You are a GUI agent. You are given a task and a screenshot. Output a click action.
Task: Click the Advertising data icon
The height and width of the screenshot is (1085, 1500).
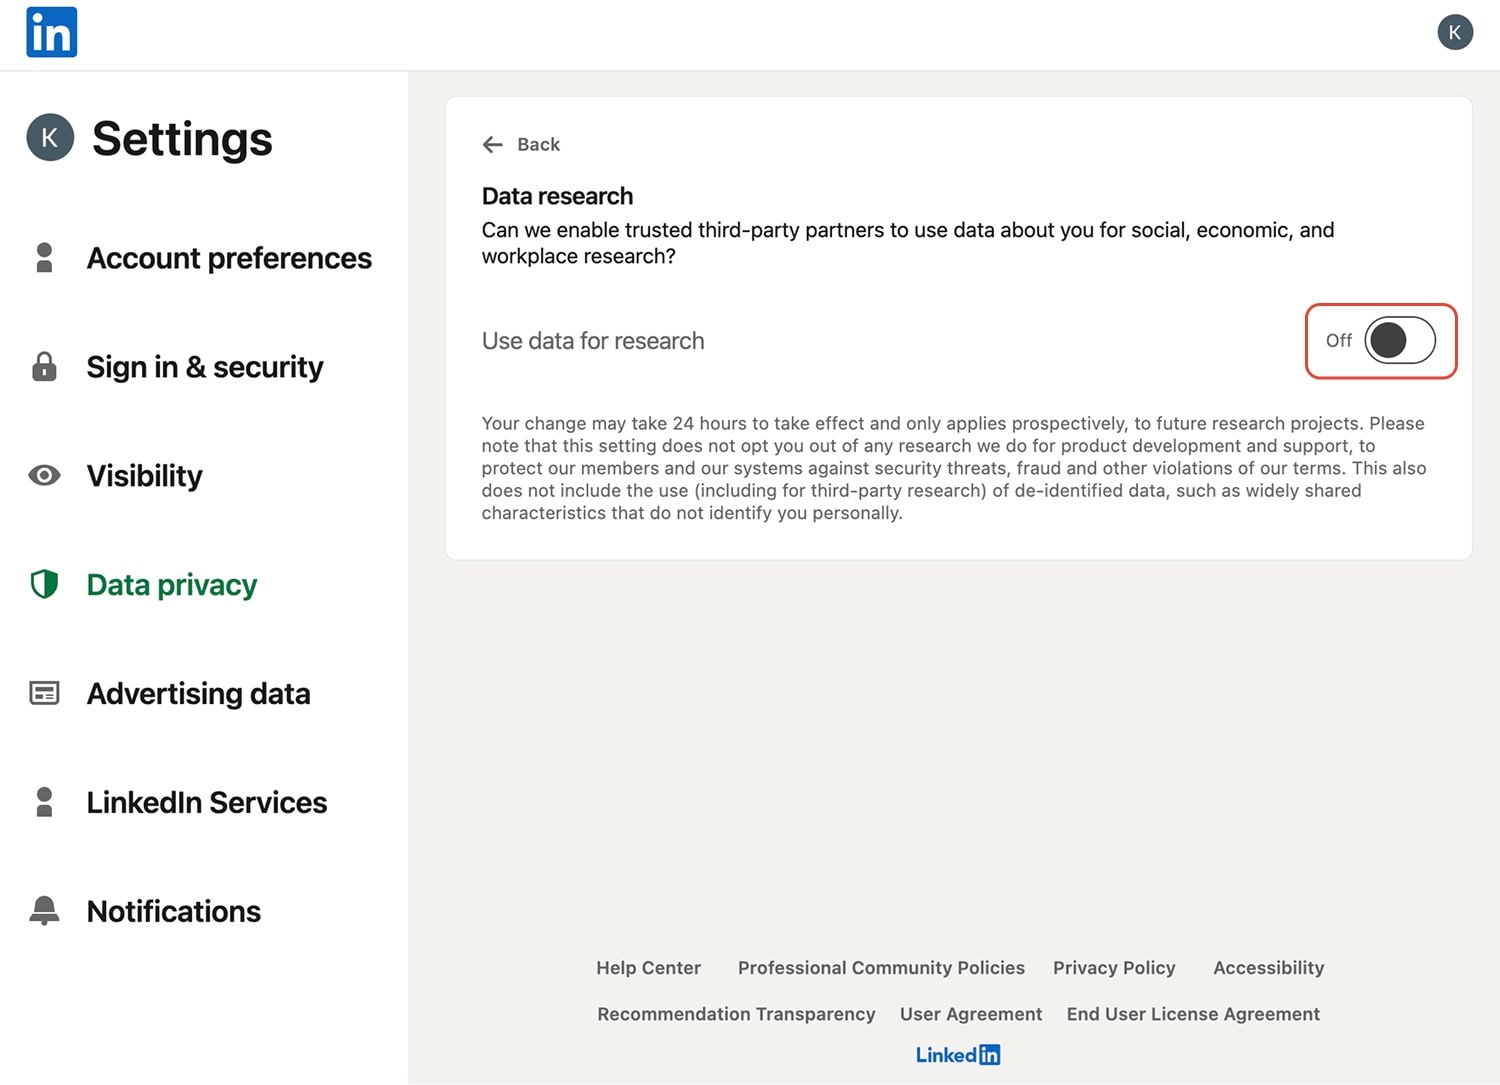click(44, 693)
